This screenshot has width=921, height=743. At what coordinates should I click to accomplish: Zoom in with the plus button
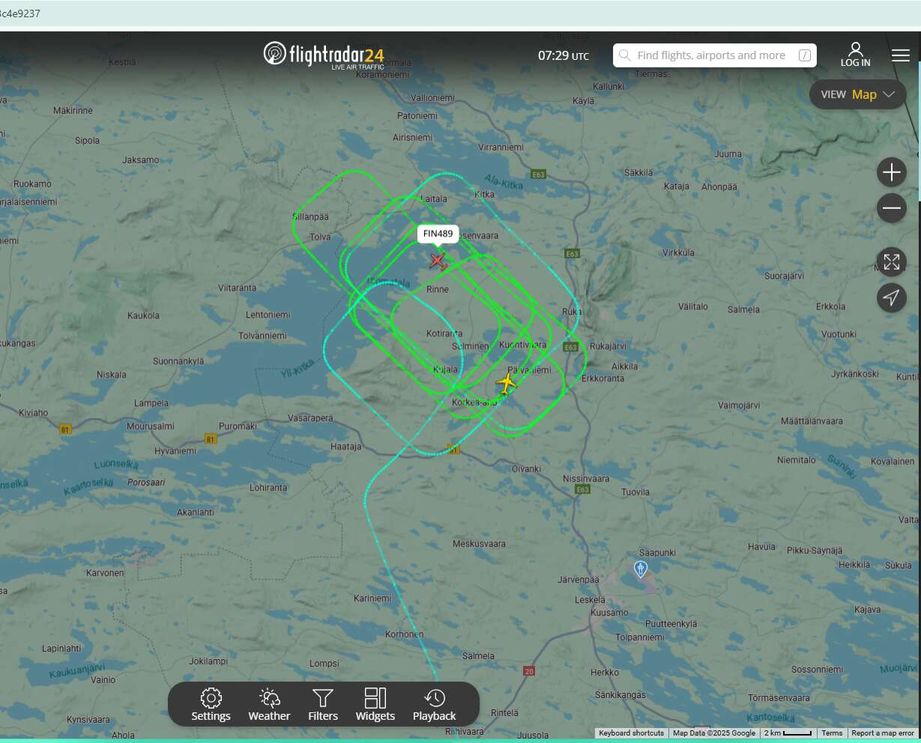point(891,173)
